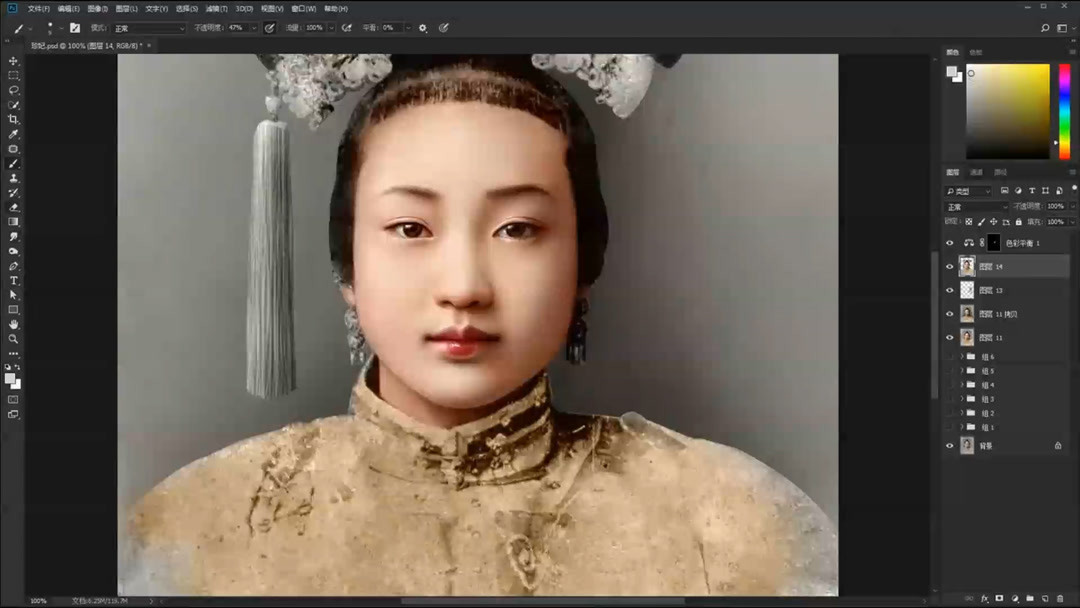Viewport: 1080px width, 608px height.
Task: Hide the 背景 layer
Action: coord(950,445)
